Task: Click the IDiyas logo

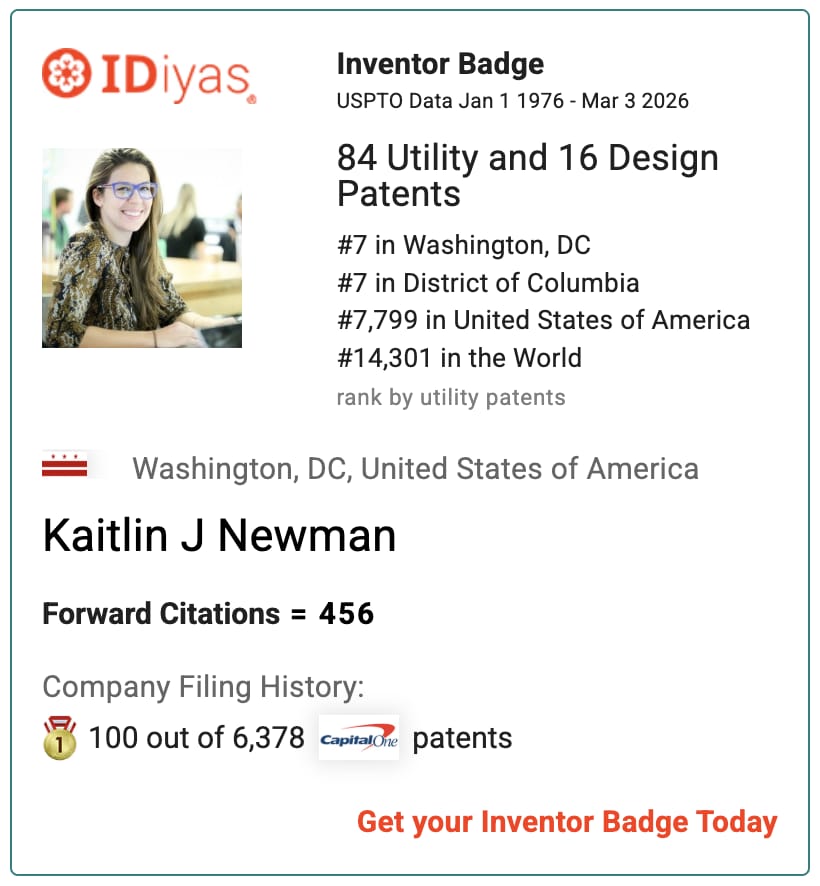Action: (149, 75)
